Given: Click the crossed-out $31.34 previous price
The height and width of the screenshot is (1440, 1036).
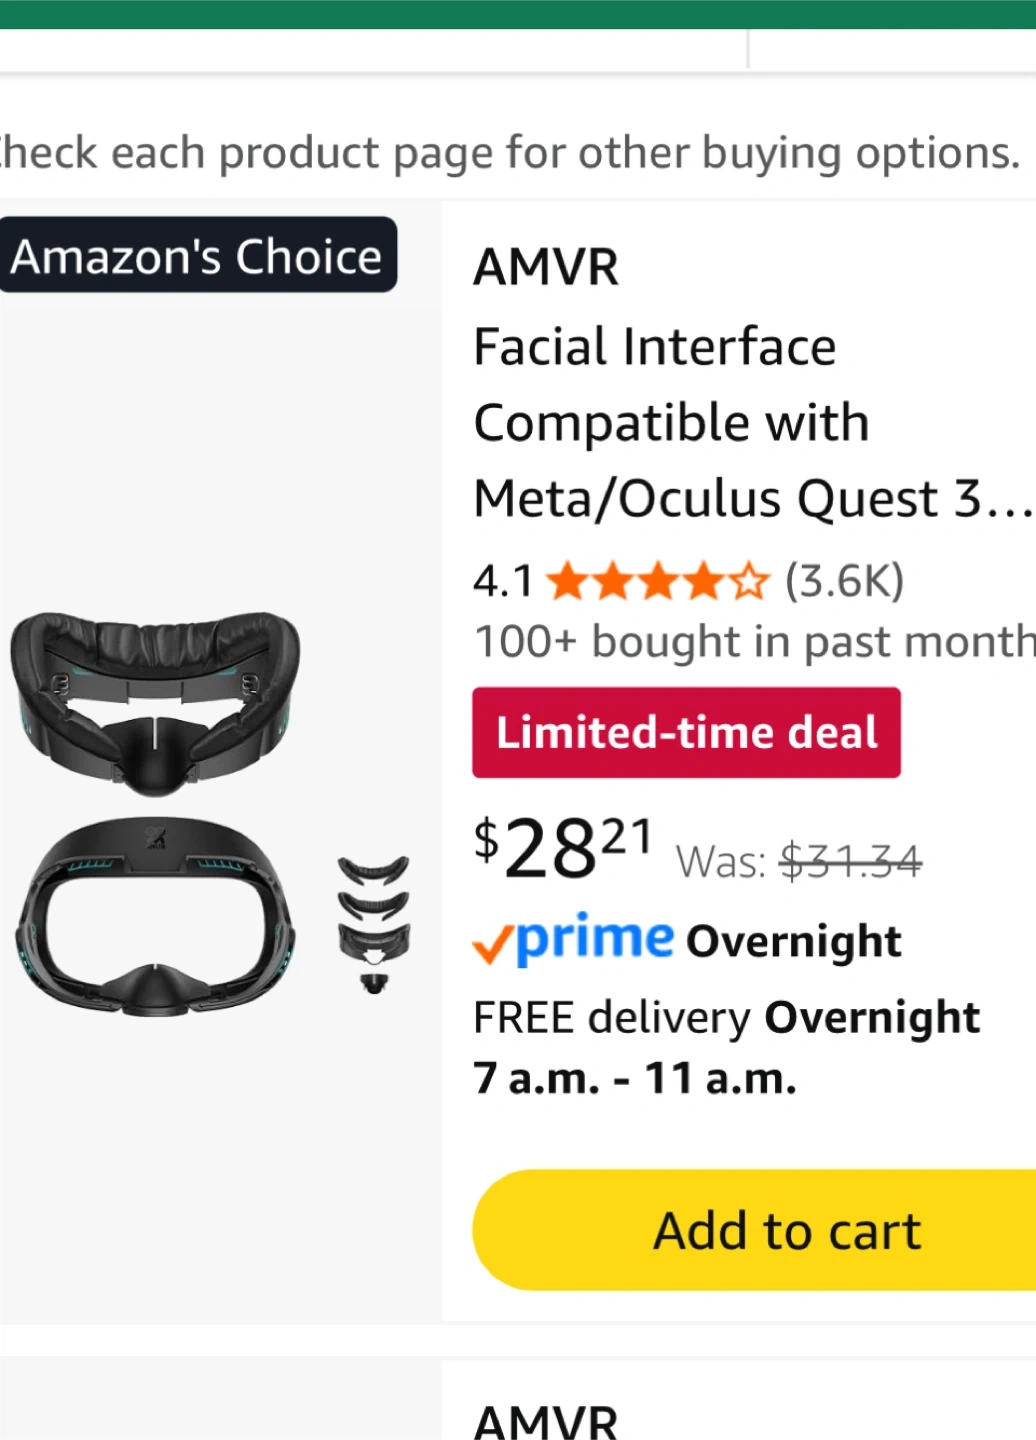Looking at the screenshot, I should [850, 861].
